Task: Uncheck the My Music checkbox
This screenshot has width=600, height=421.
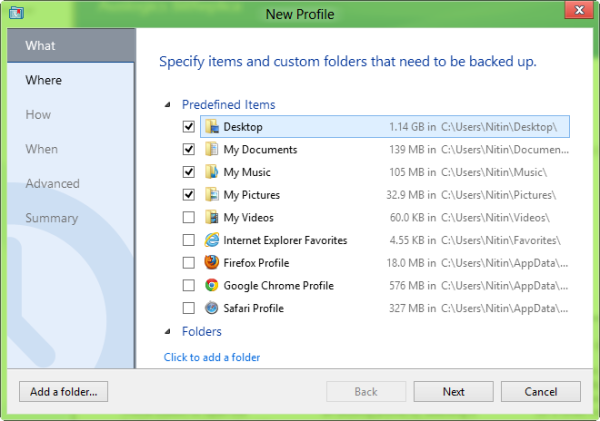Action: 189,172
